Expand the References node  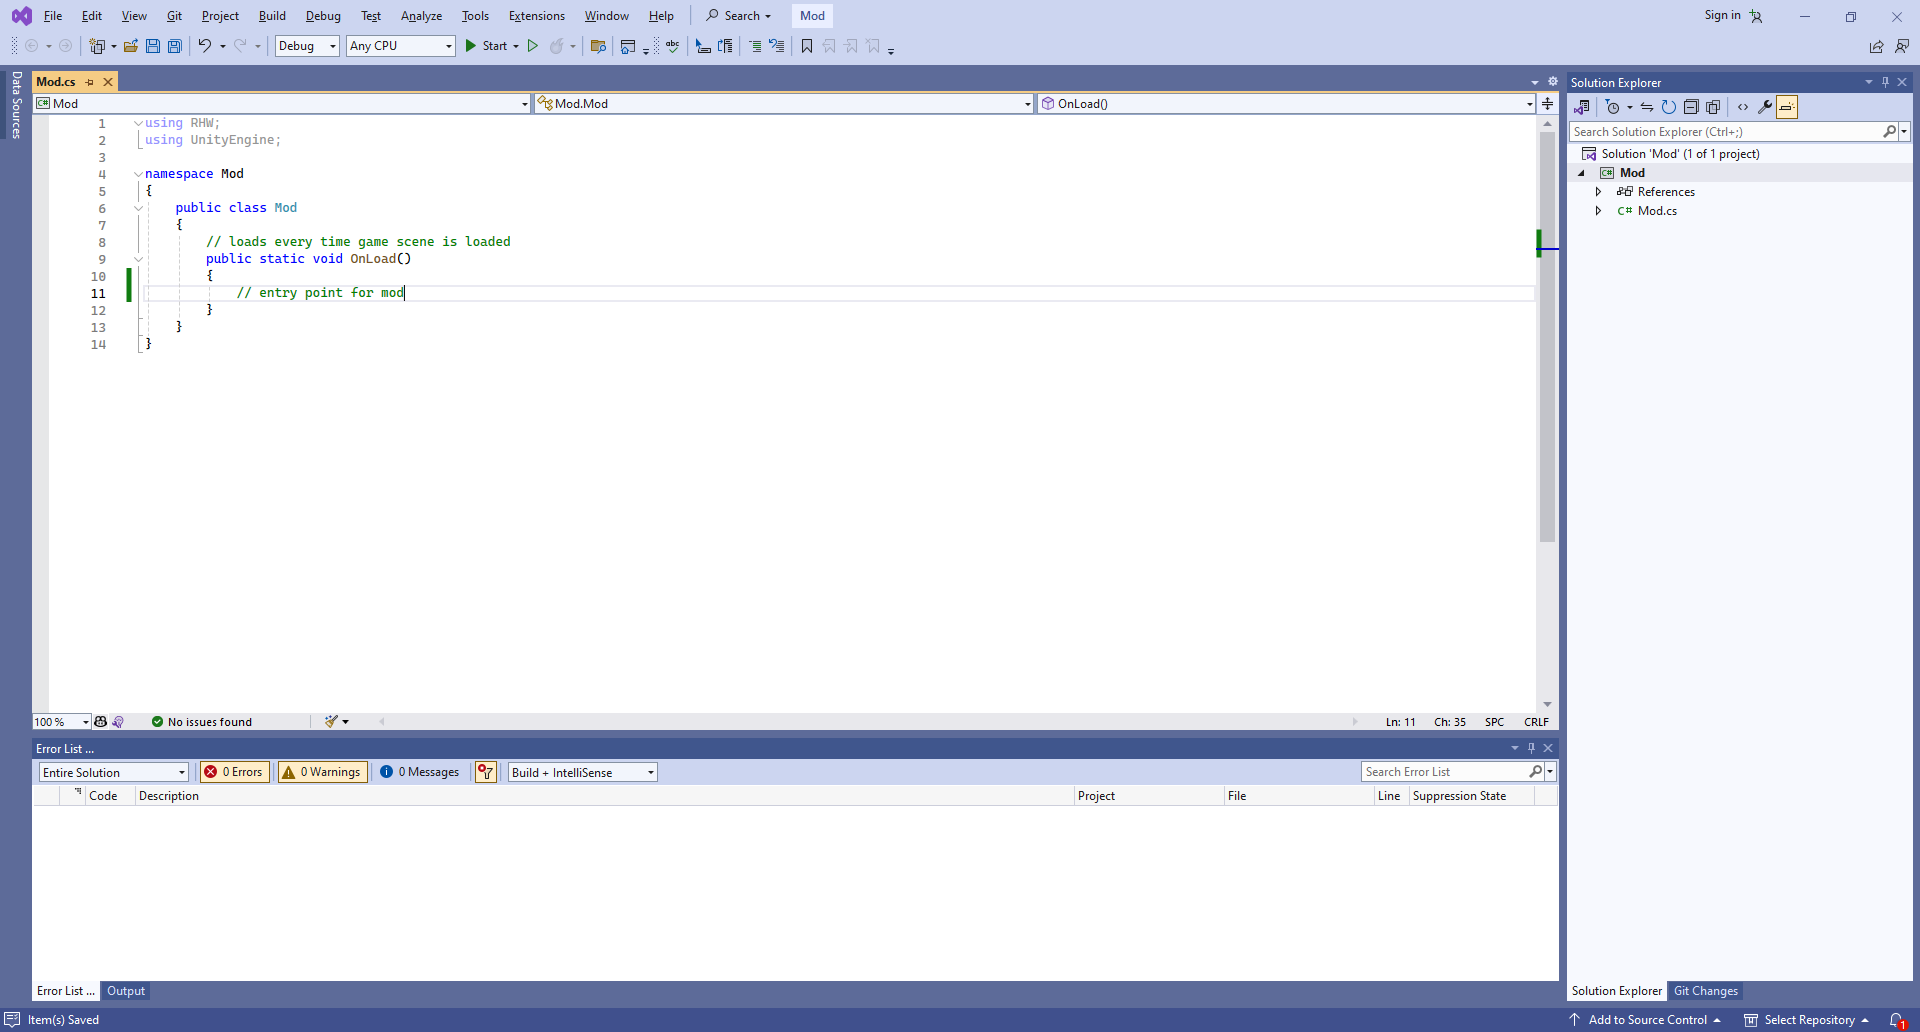coord(1599,191)
